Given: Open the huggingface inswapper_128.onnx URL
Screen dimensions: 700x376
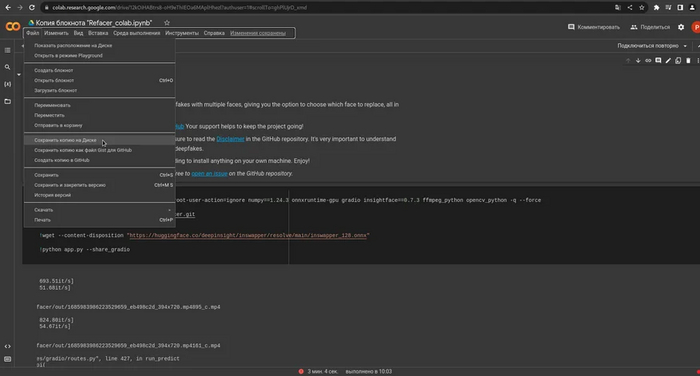Looking at the screenshot, I should 248,236.
